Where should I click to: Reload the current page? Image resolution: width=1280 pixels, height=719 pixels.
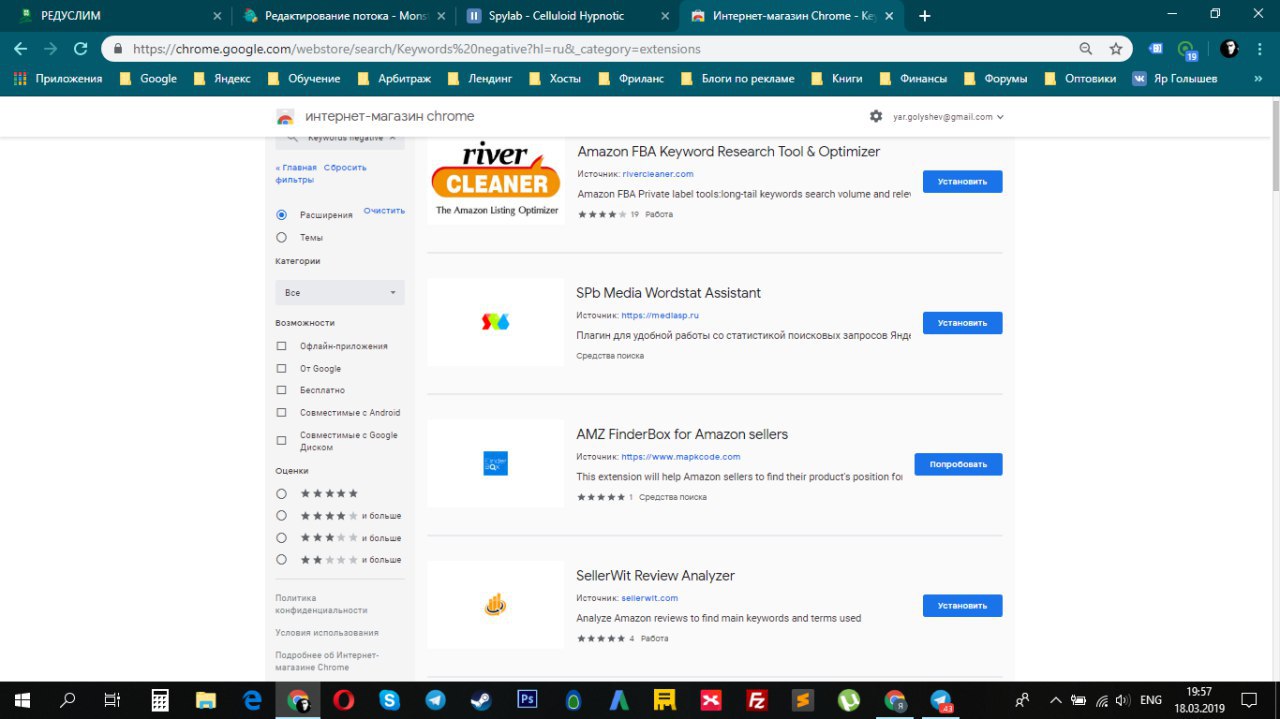click(80, 48)
